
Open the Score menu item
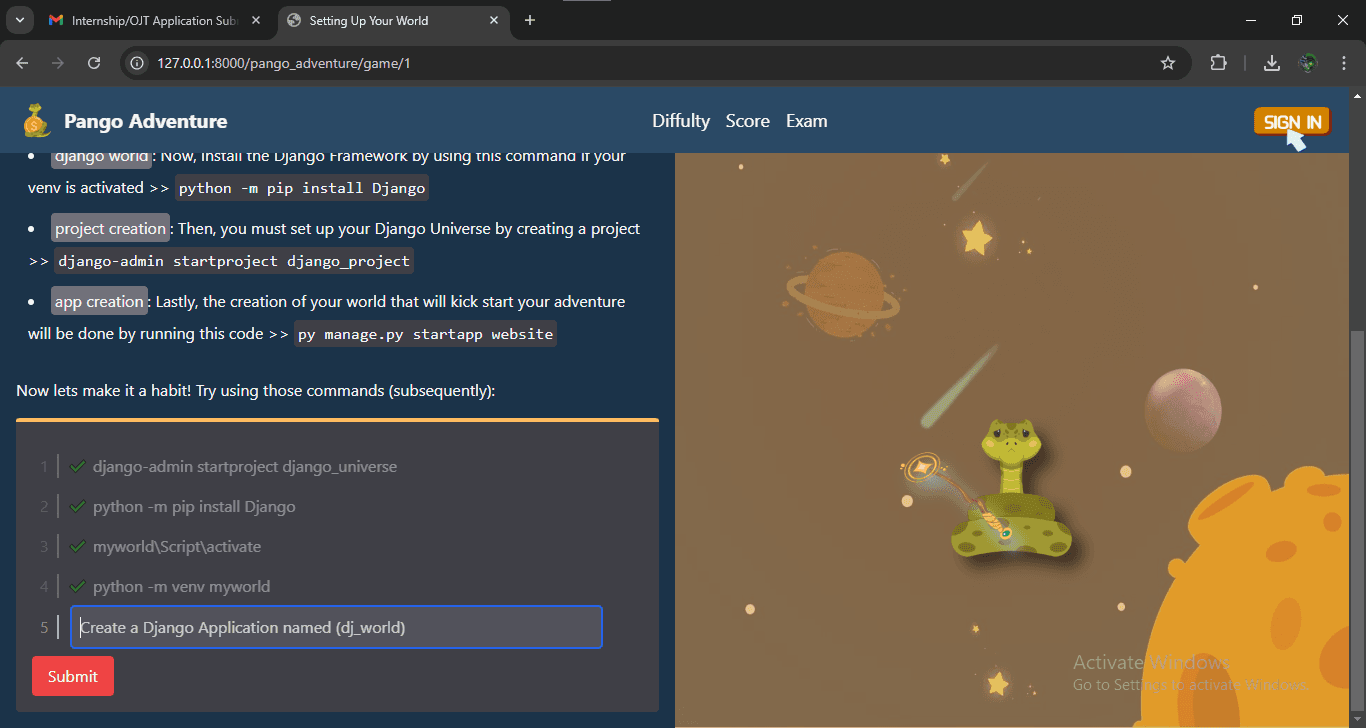[748, 121]
